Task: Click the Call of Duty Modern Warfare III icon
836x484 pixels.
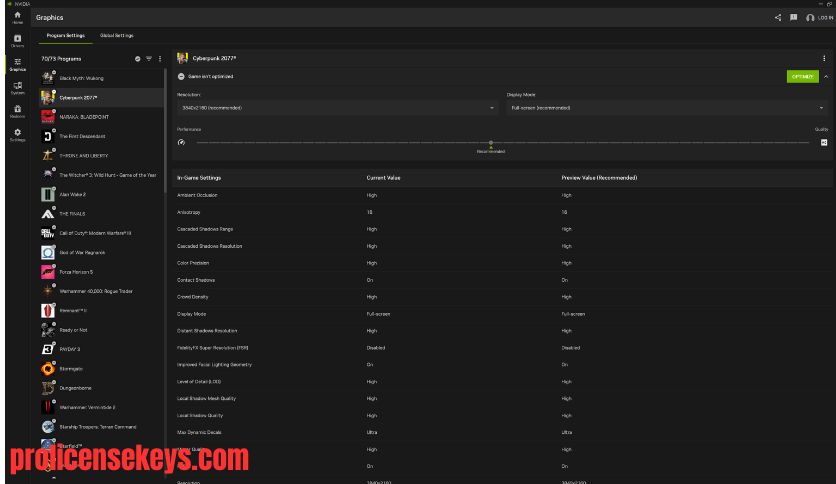Action: (48, 233)
